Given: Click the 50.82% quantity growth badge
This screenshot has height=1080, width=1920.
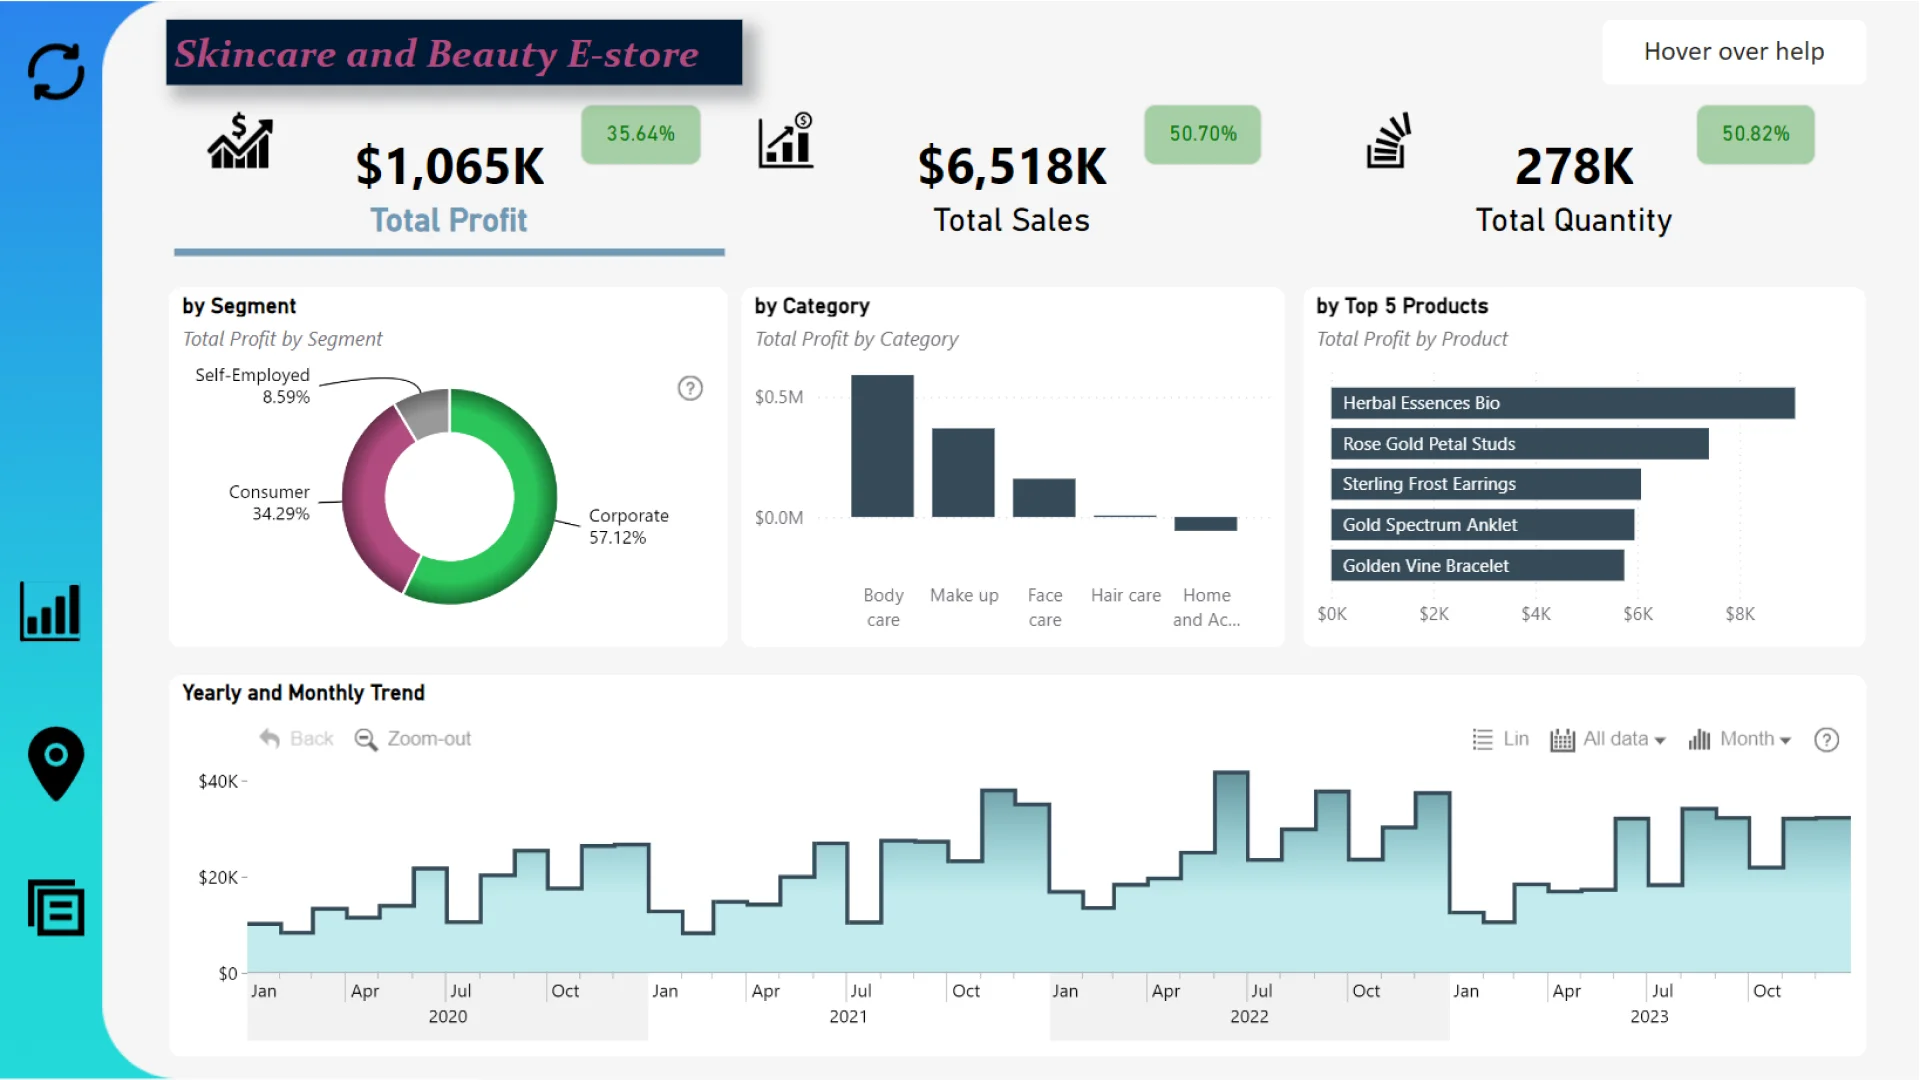Looking at the screenshot, I should pos(1756,134).
